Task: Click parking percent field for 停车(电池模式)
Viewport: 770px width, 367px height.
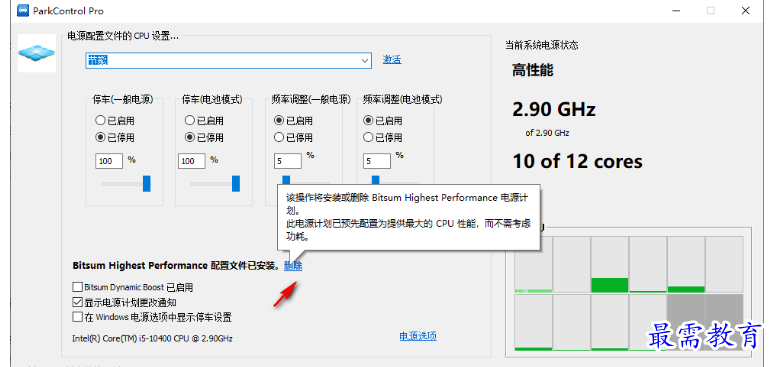Action: (x=192, y=161)
